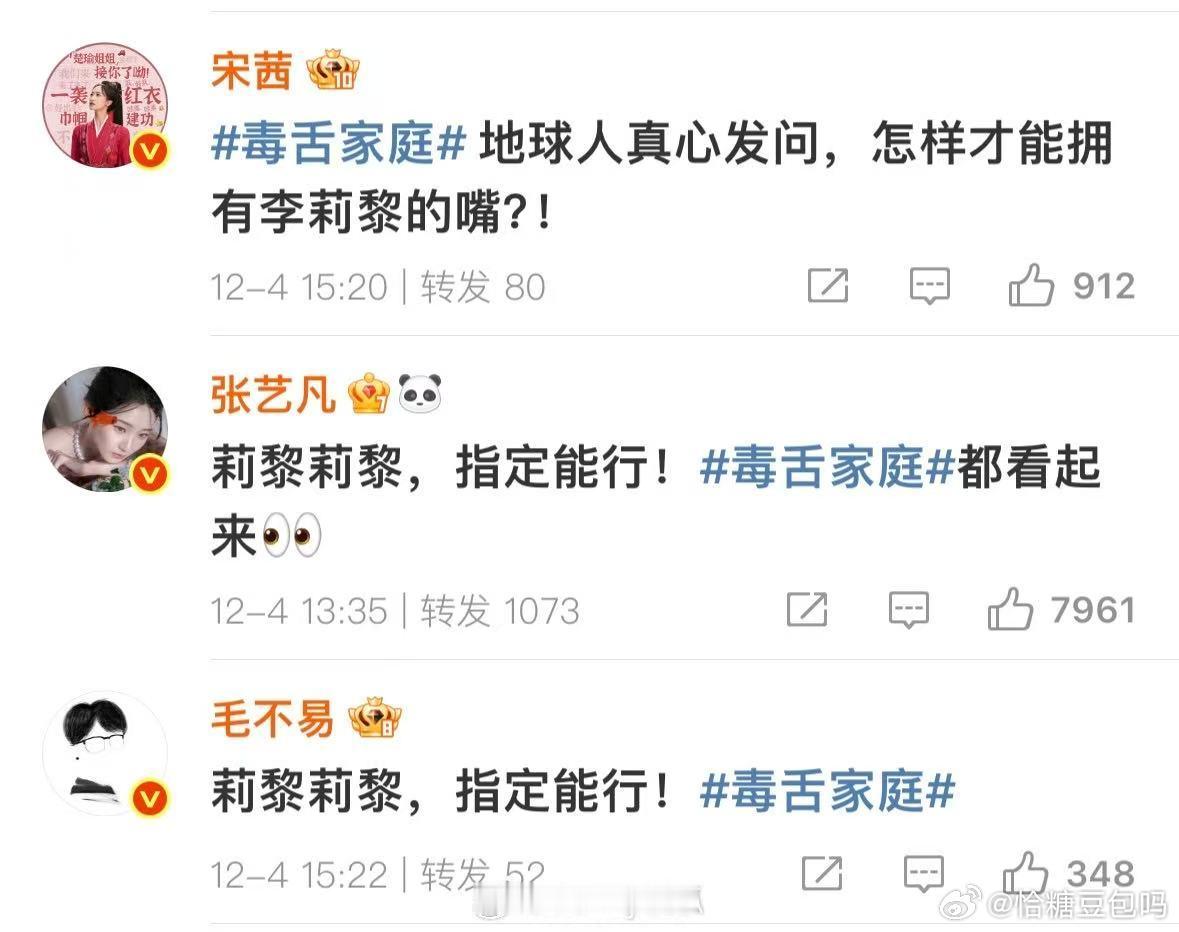Image resolution: width=1179 pixels, height=932 pixels.
Task: Open #毒舌家庭# hashtag in 毛不易's post
Action: [827, 791]
